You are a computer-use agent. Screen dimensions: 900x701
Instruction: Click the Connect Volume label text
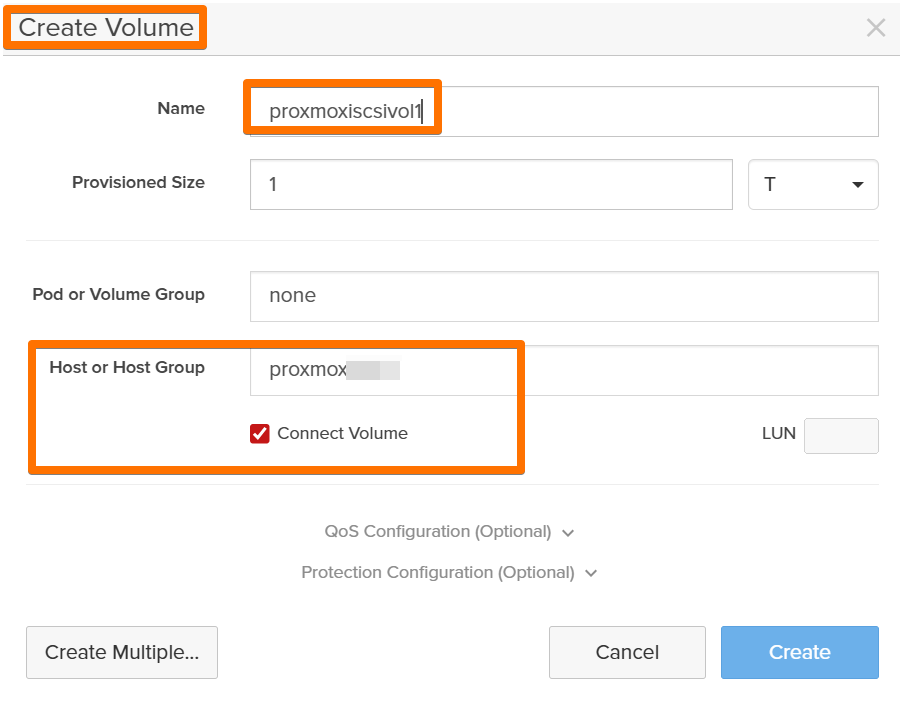342,433
